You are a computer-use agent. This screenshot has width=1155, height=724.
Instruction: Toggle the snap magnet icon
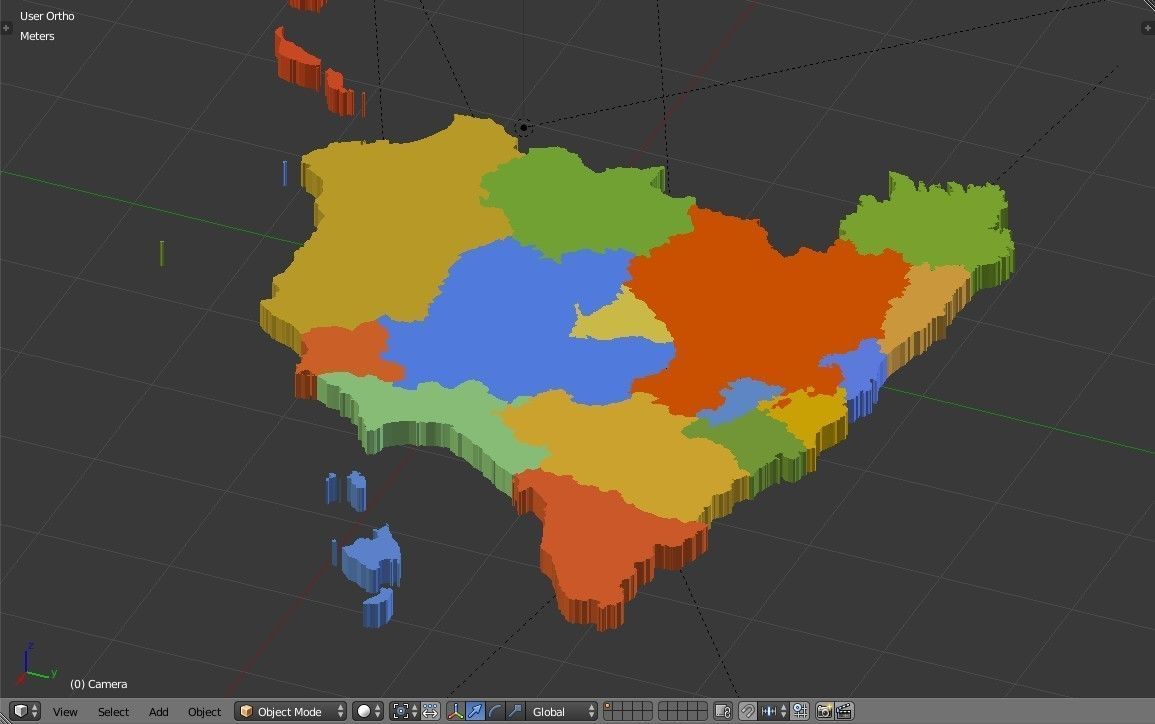[x=748, y=711]
